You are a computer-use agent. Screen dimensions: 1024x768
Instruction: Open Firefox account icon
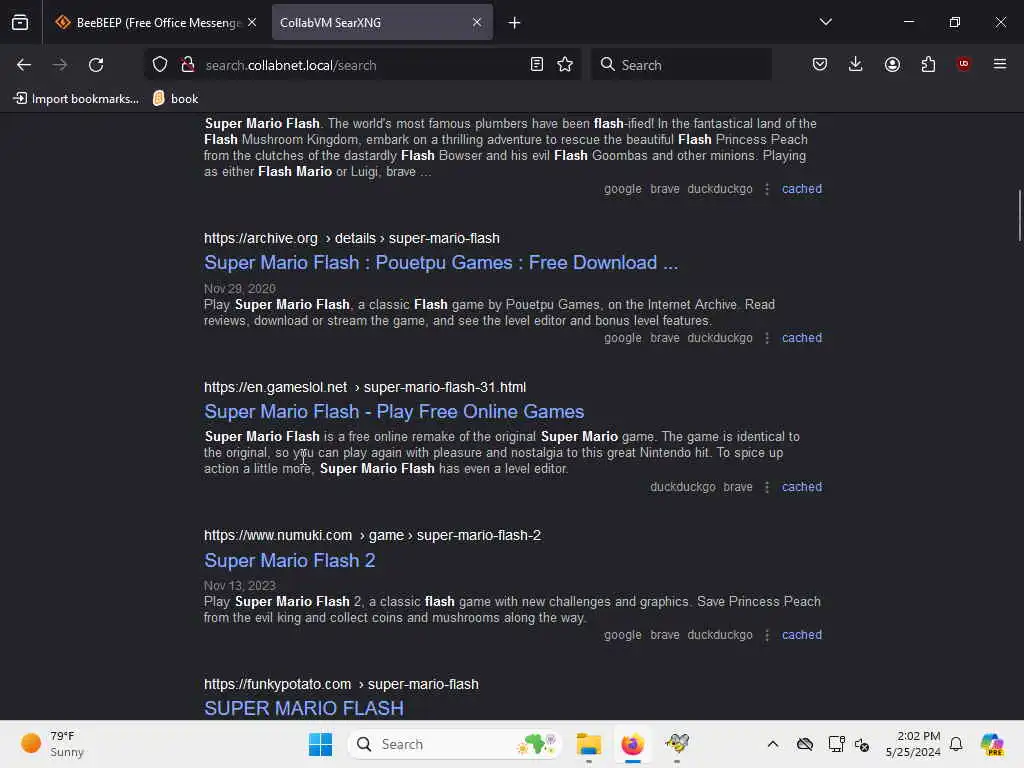pos(892,65)
